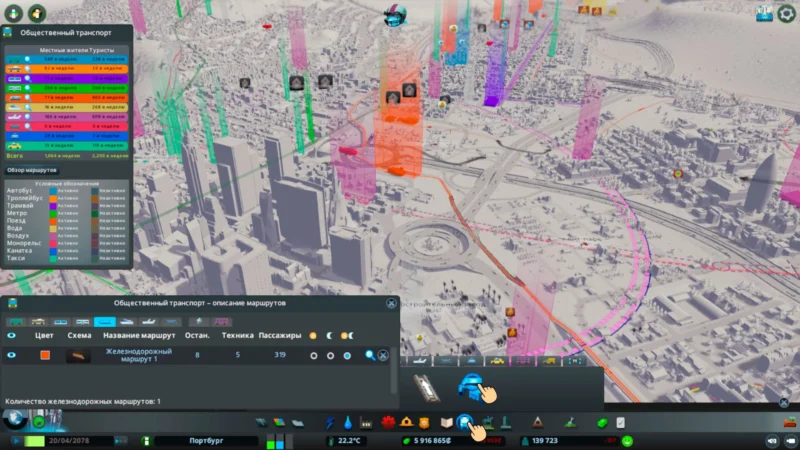Click magnifier in the pink airplane statistics row
The width and height of the screenshot is (800, 450).
(28, 117)
